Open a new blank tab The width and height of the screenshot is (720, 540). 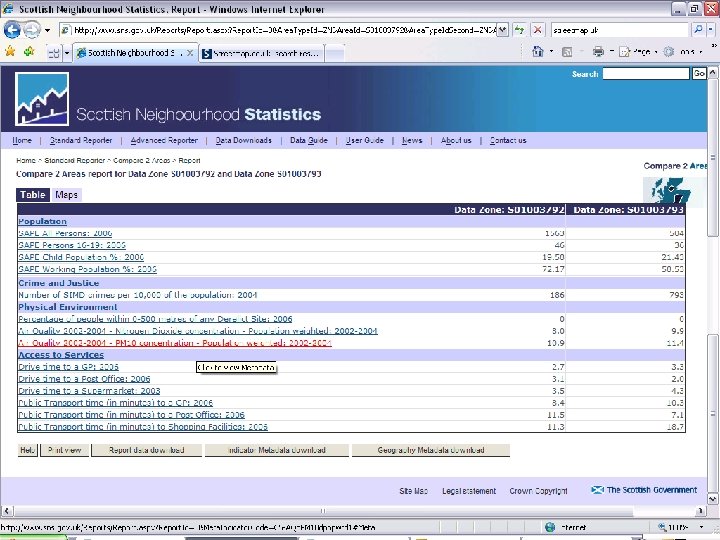(335, 53)
